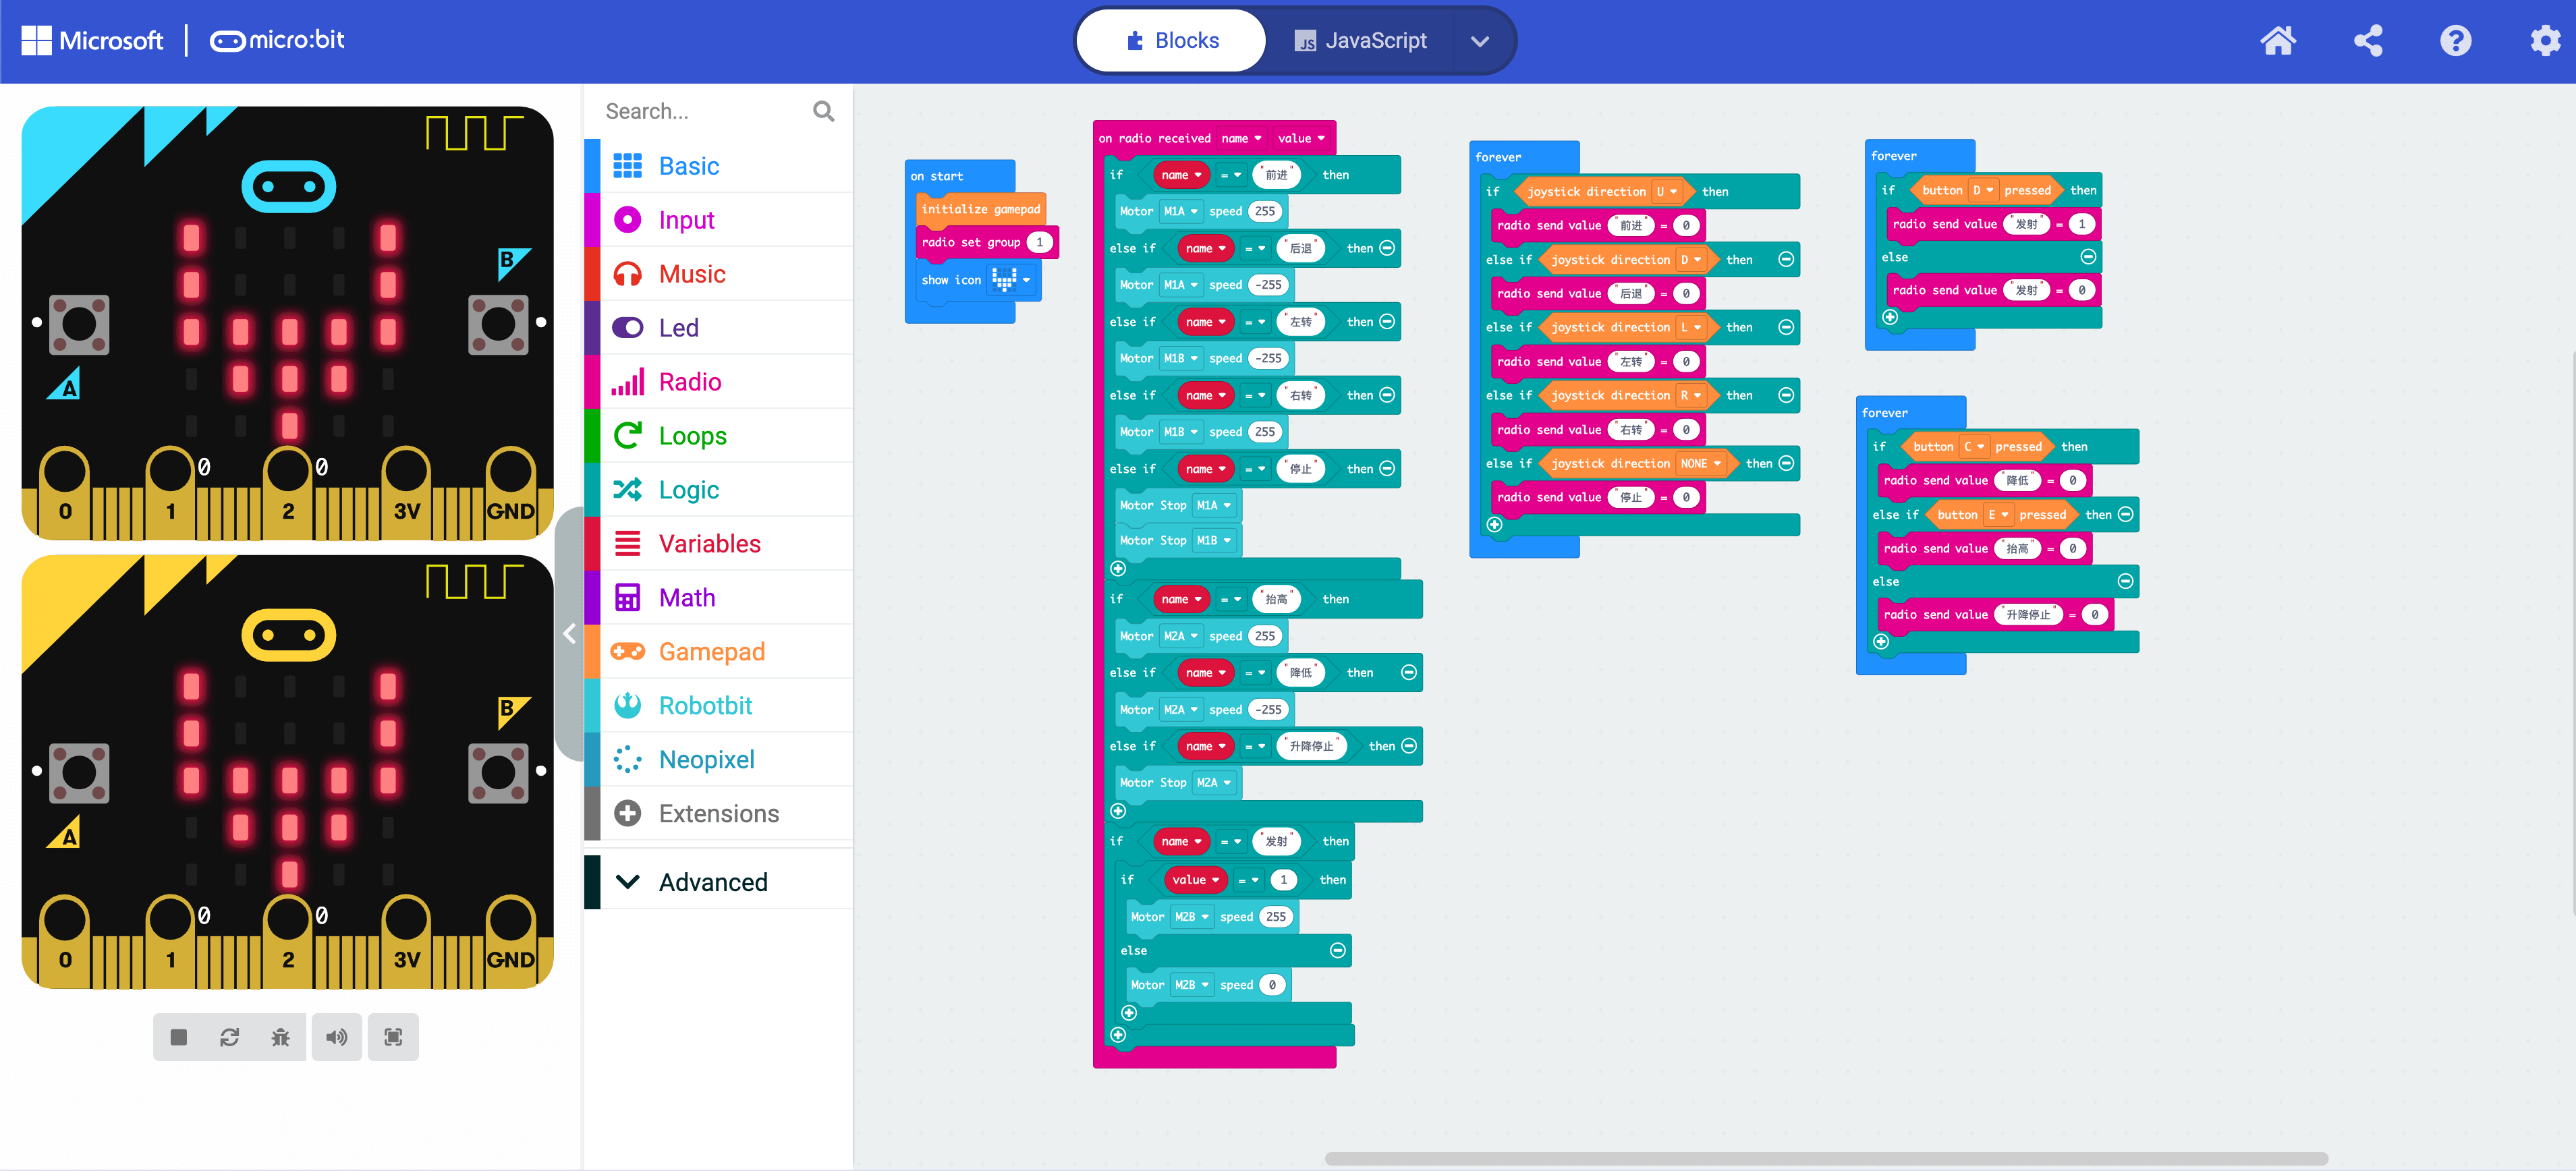This screenshot has height=1171, width=2576.
Task: Click the initialize gamepad block
Action: [x=981, y=209]
